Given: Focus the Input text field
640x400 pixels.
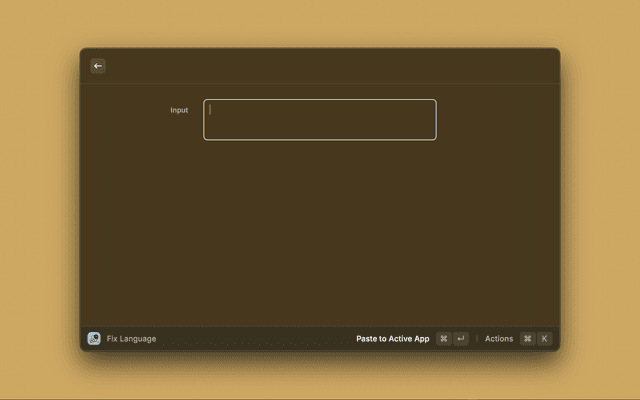Looking at the screenshot, I should click(320, 120).
